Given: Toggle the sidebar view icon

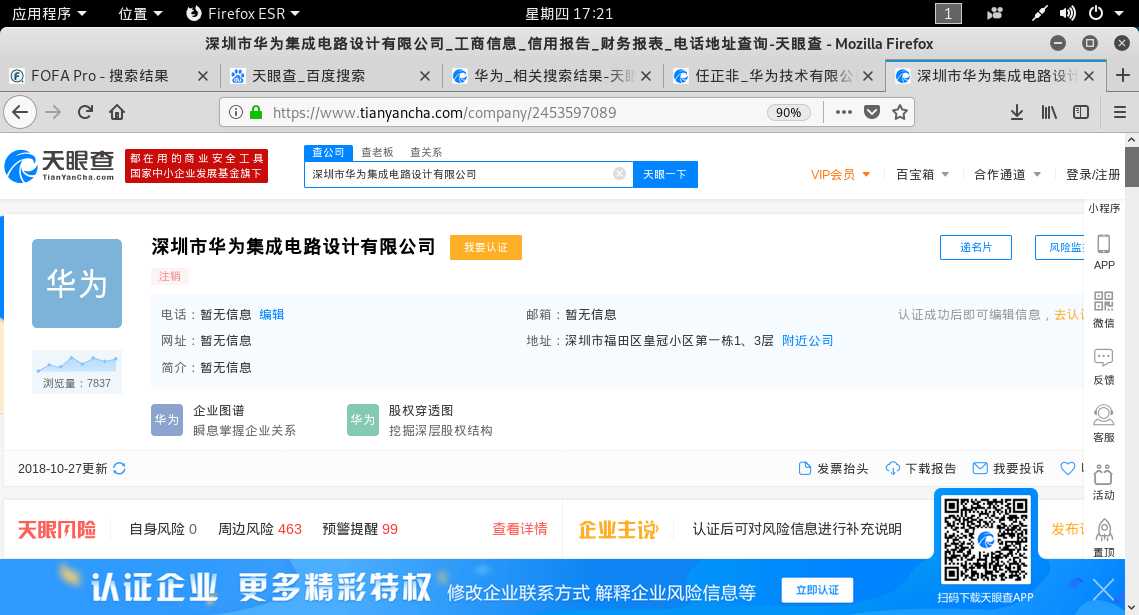Looking at the screenshot, I should pyautogui.click(x=1081, y=112).
